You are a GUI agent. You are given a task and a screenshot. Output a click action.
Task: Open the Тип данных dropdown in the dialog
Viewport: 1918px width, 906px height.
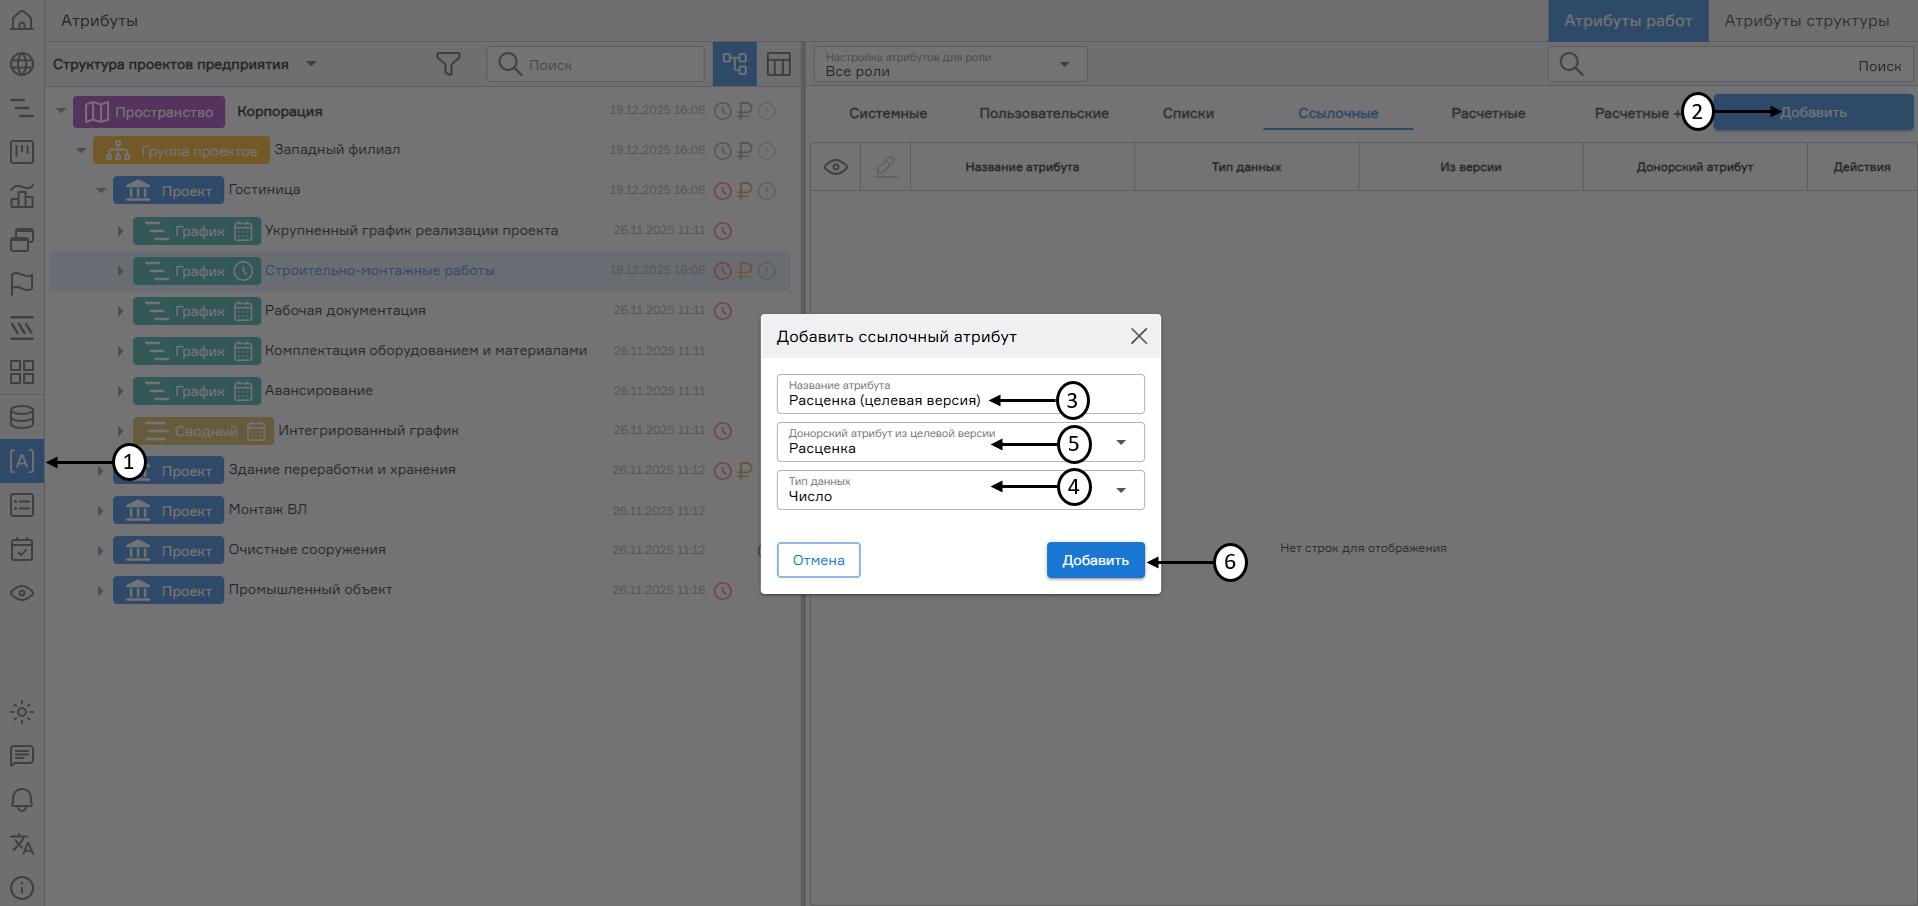click(1121, 489)
